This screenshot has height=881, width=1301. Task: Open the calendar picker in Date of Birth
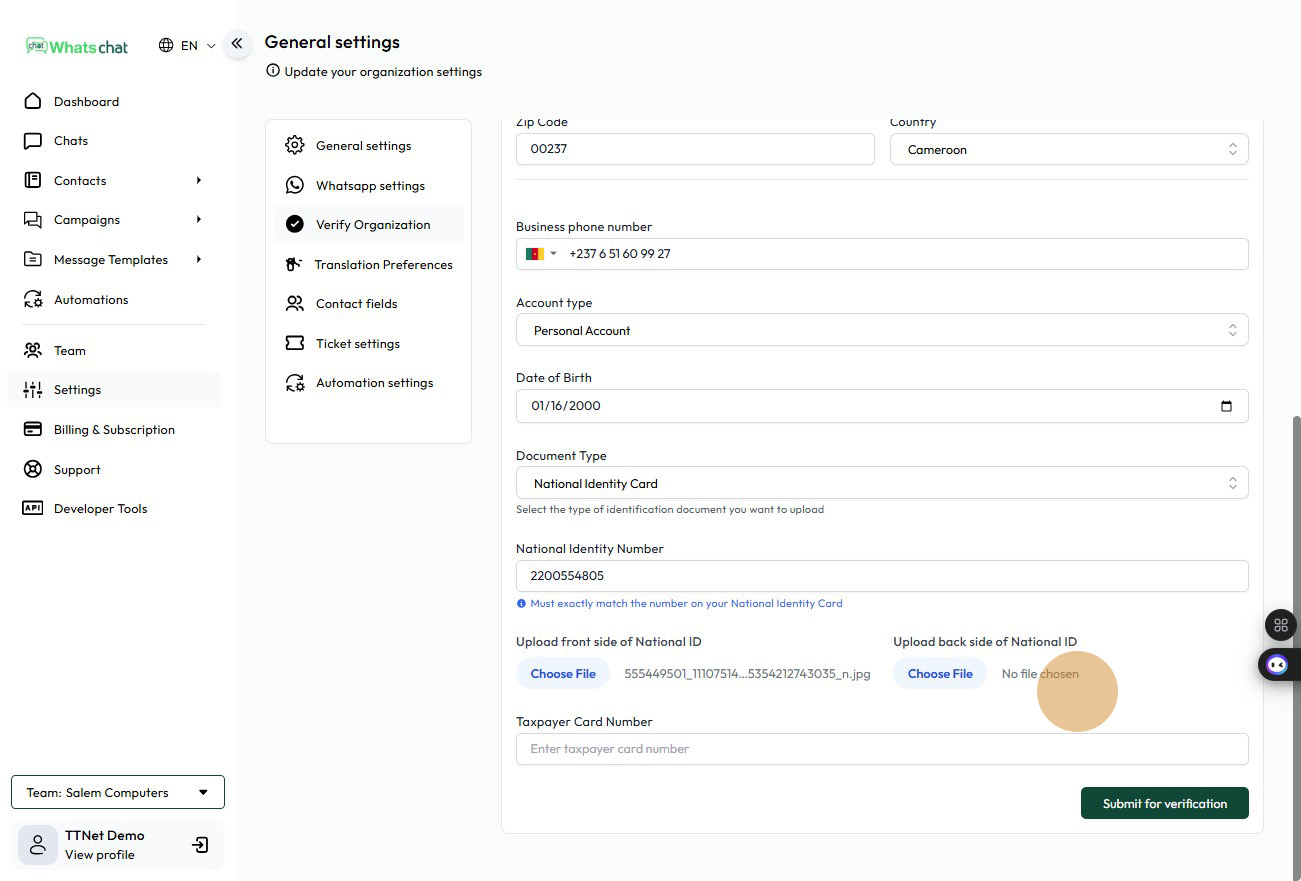coord(1226,406)
